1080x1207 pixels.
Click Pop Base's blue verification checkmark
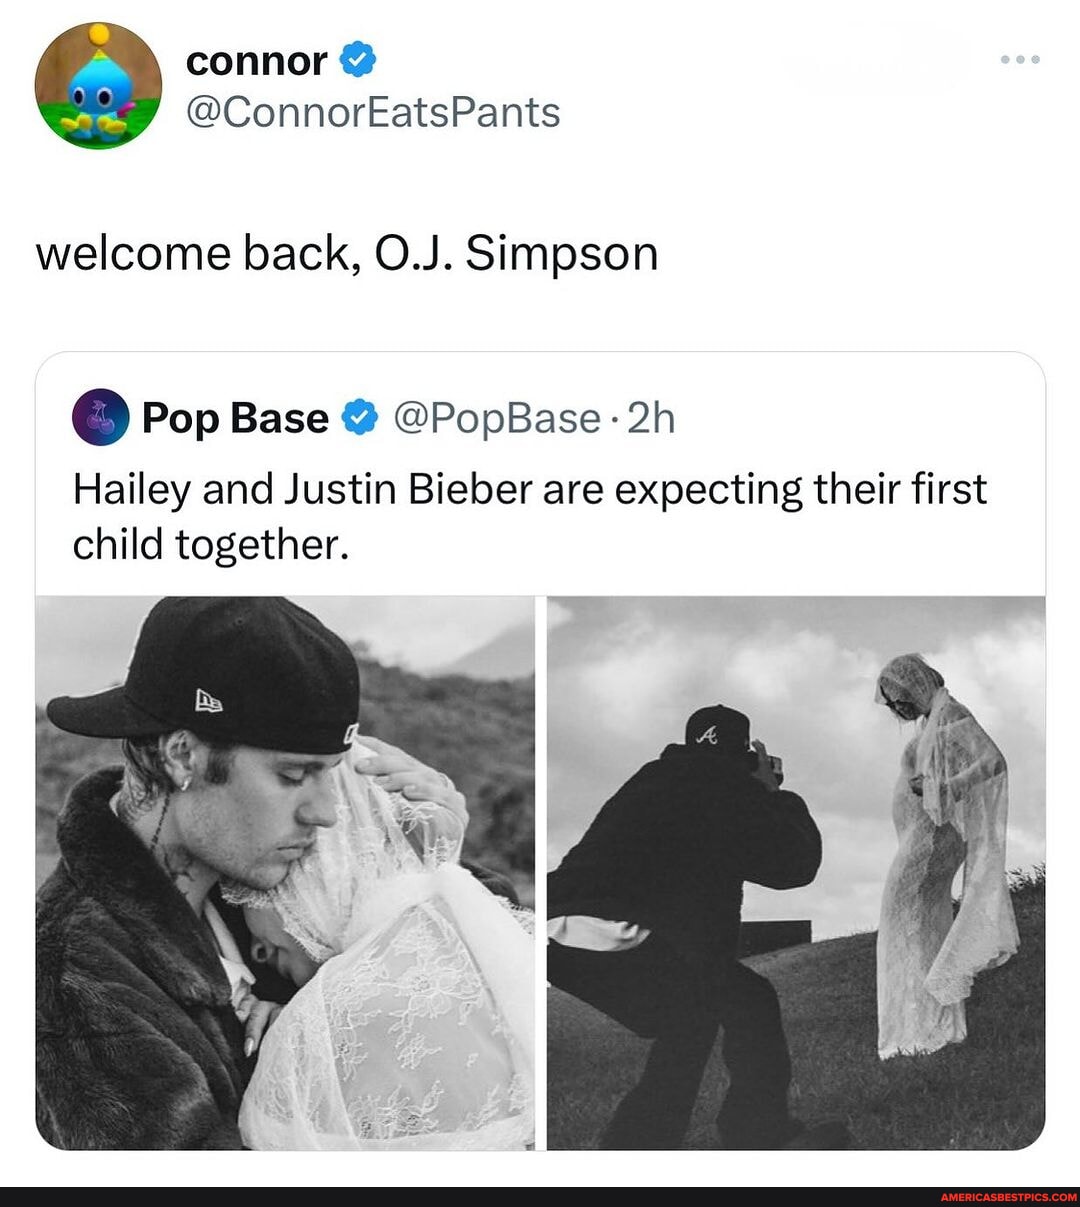(357, 418)
